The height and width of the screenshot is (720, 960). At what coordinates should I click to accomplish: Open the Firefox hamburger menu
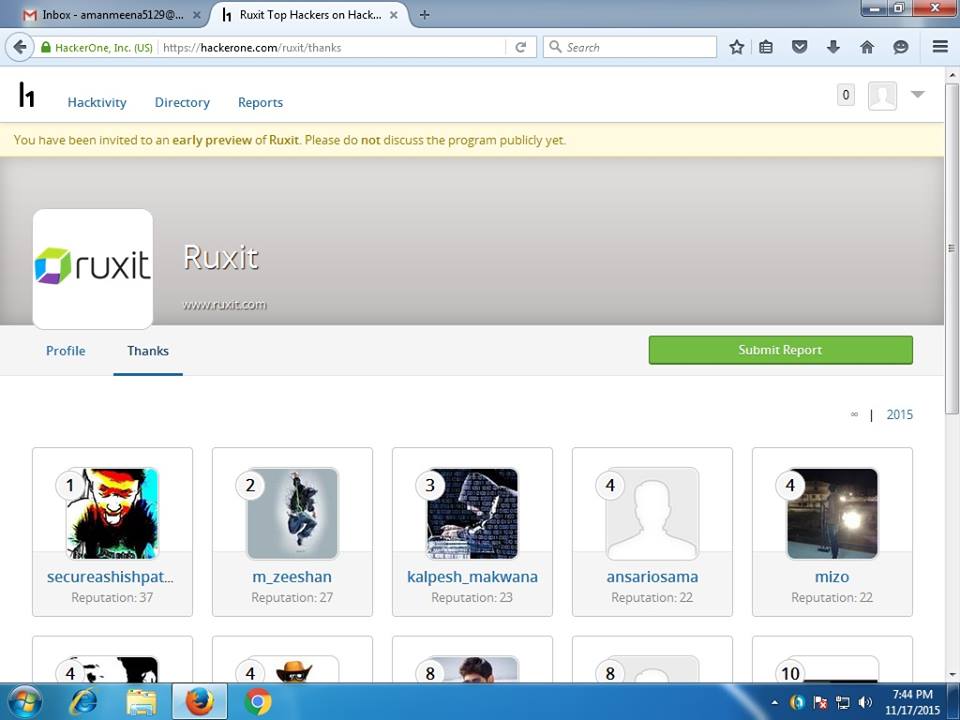point(940,47)
